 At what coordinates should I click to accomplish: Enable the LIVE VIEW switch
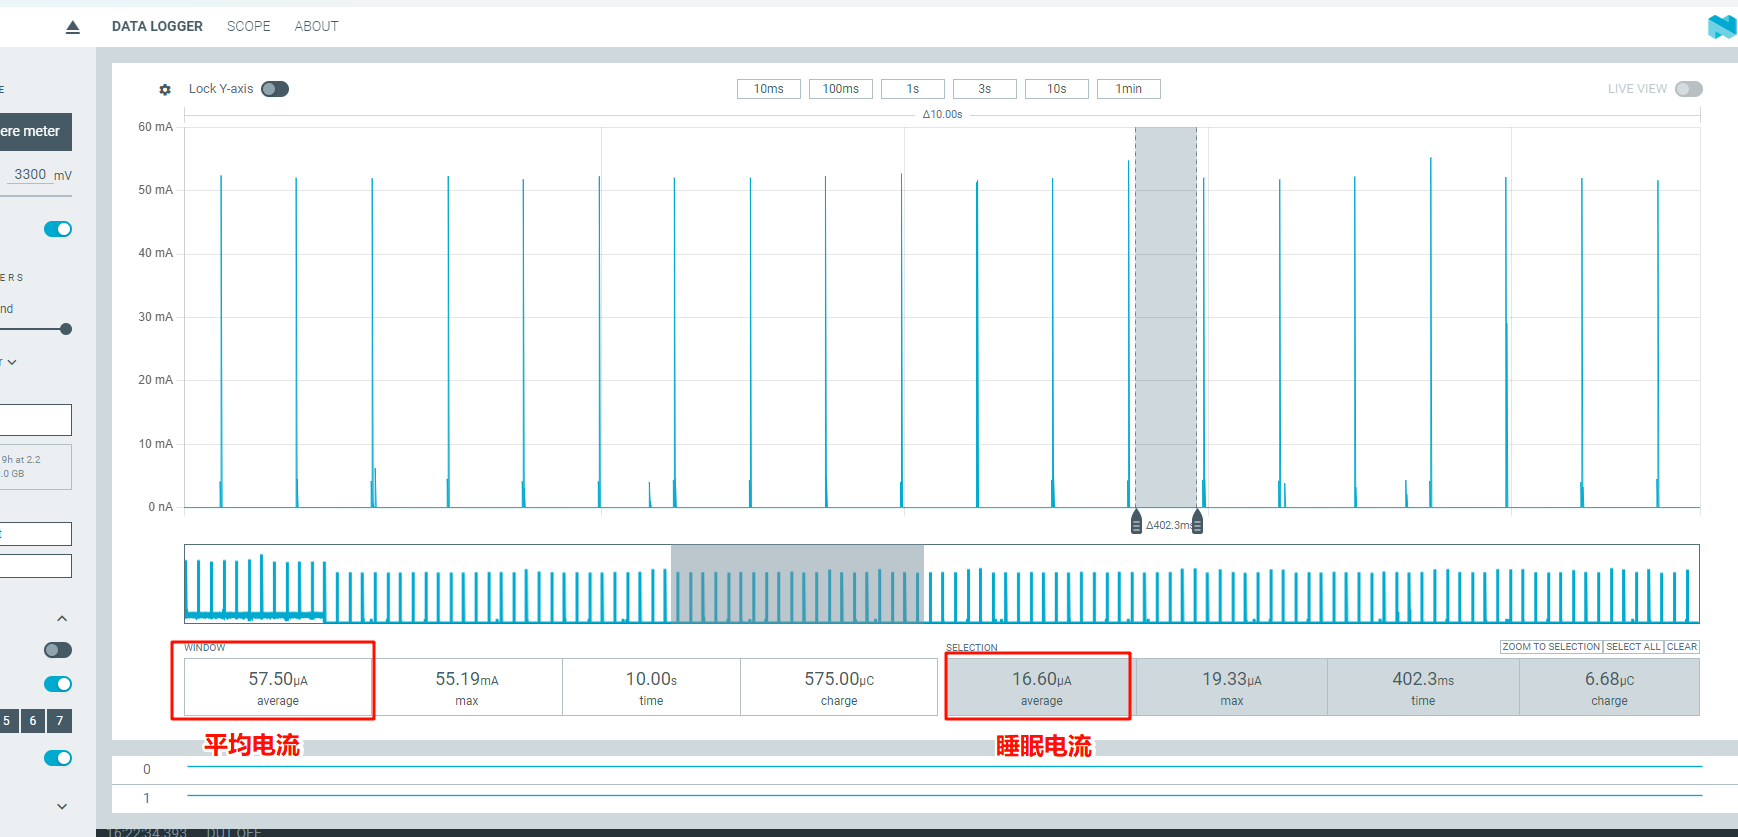[x=1689, y=89]
